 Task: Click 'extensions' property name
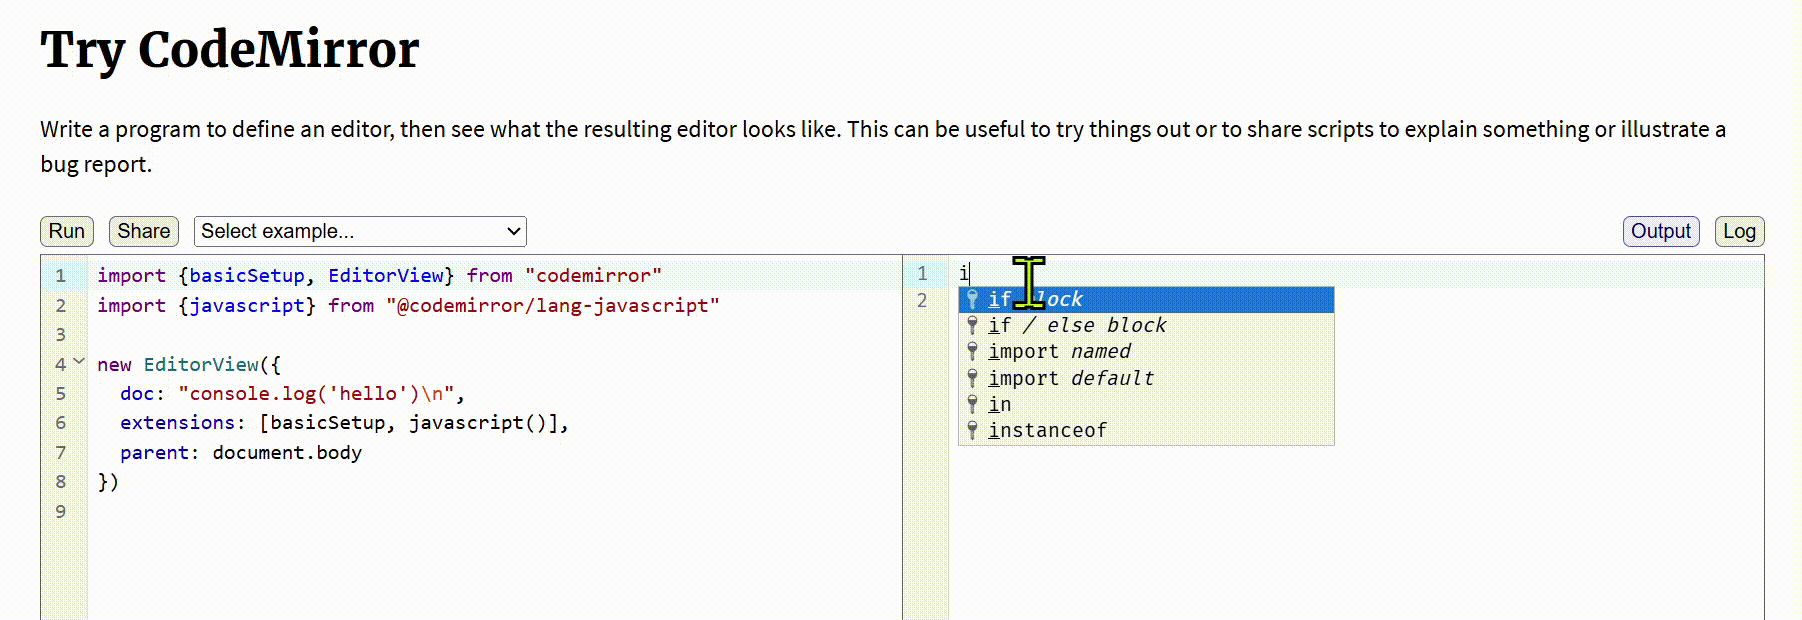177,422
